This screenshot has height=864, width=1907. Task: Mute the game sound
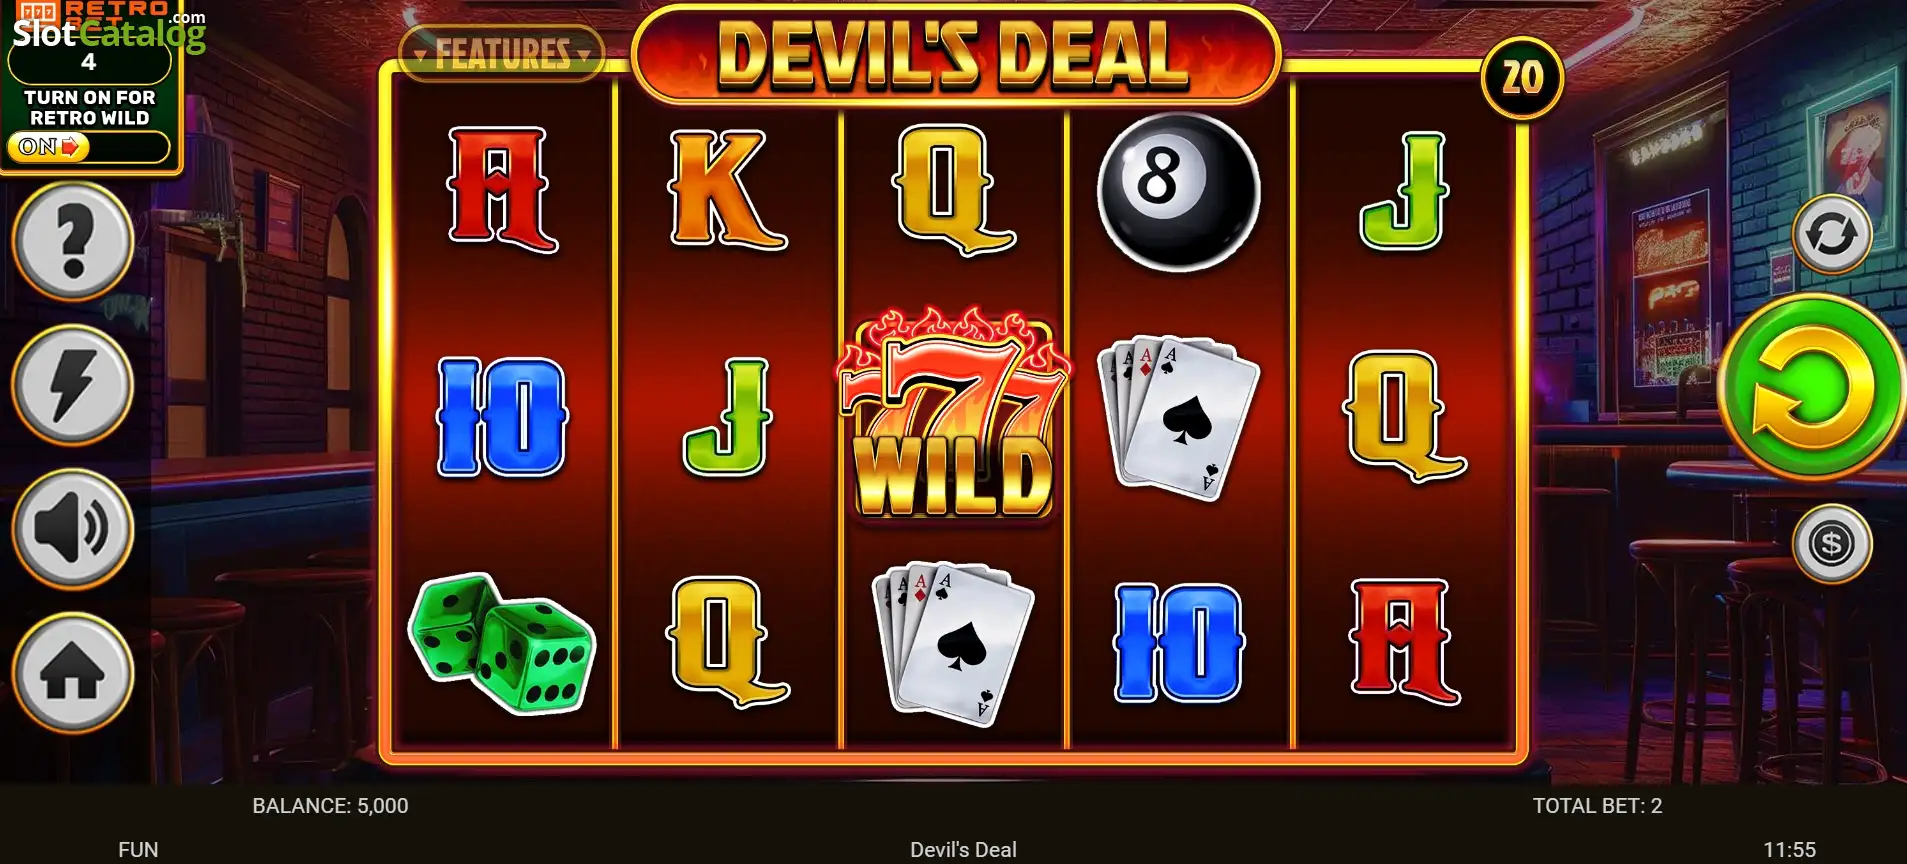73,529
